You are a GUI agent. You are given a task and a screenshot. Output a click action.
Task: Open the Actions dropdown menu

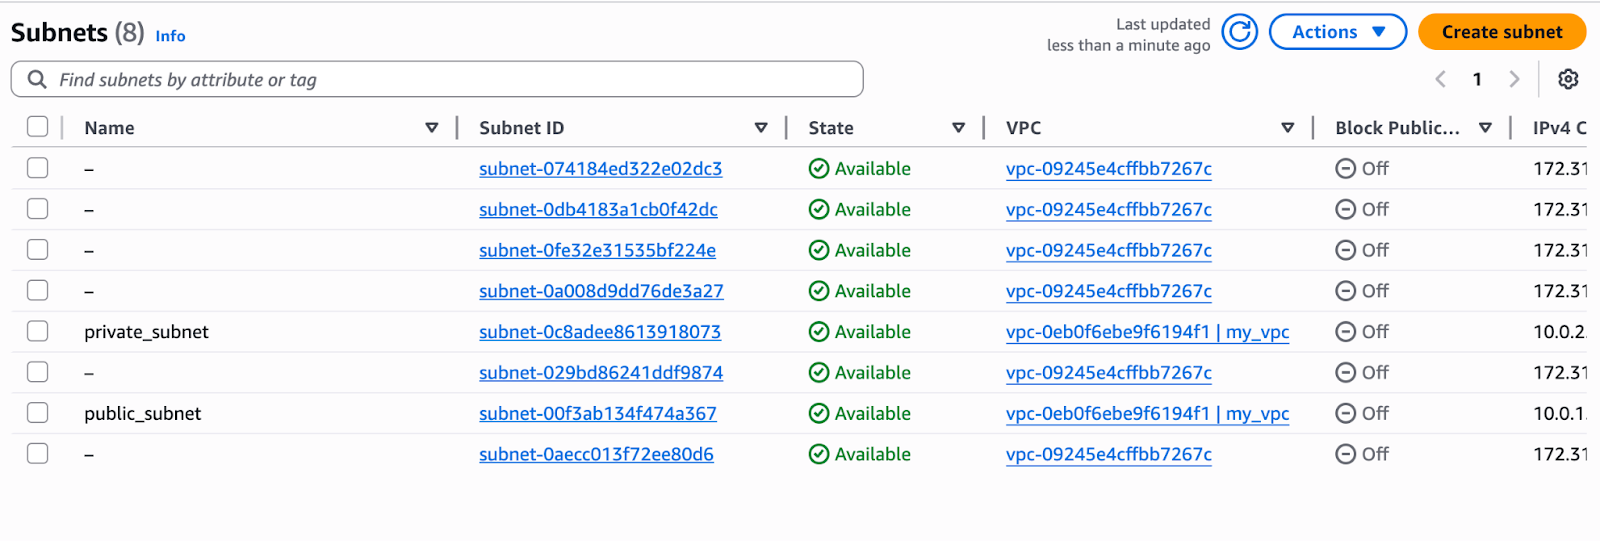[x=1338, y=32]
